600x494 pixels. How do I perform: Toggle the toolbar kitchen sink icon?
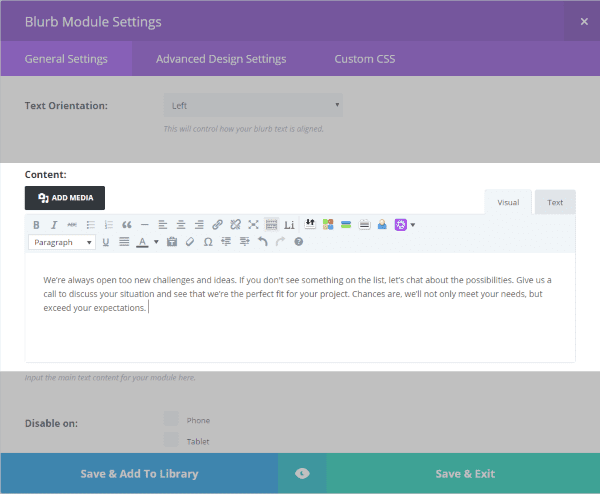271,225
